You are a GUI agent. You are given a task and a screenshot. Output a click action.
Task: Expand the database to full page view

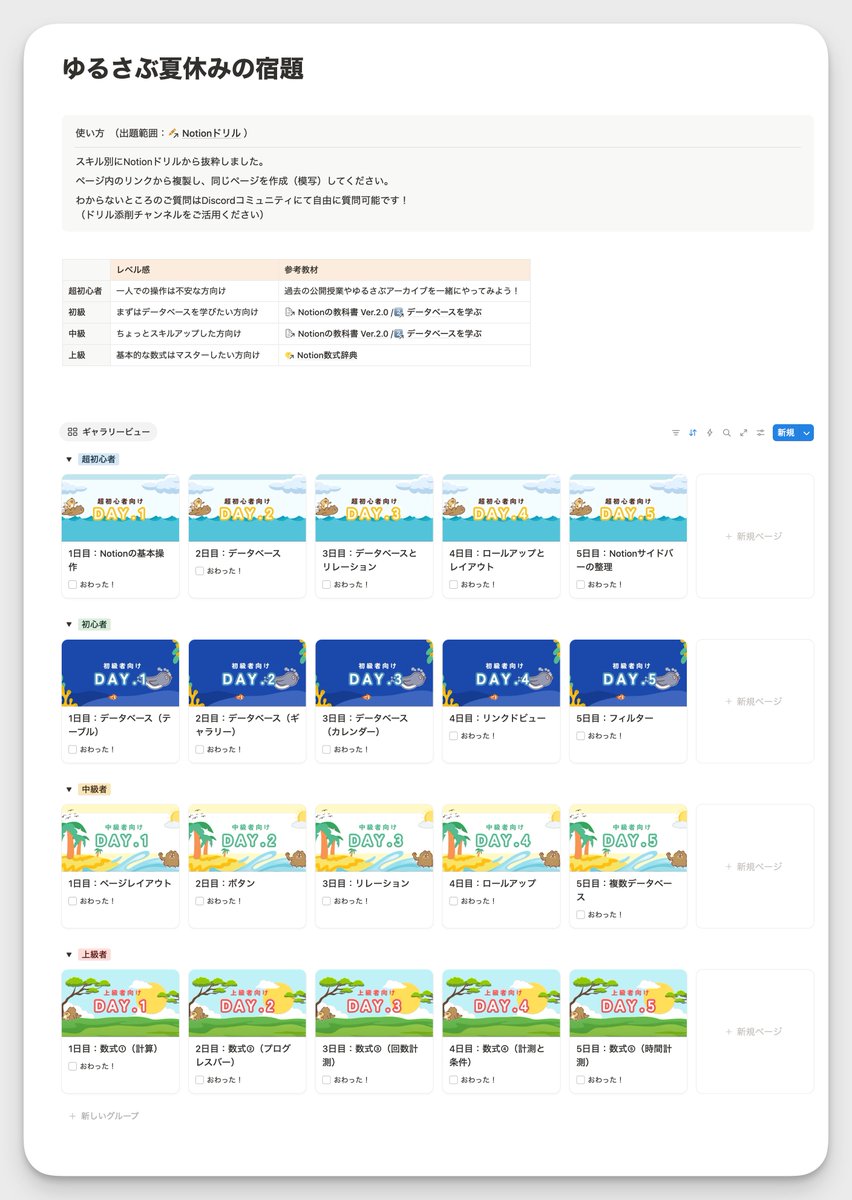pos(742,432)
